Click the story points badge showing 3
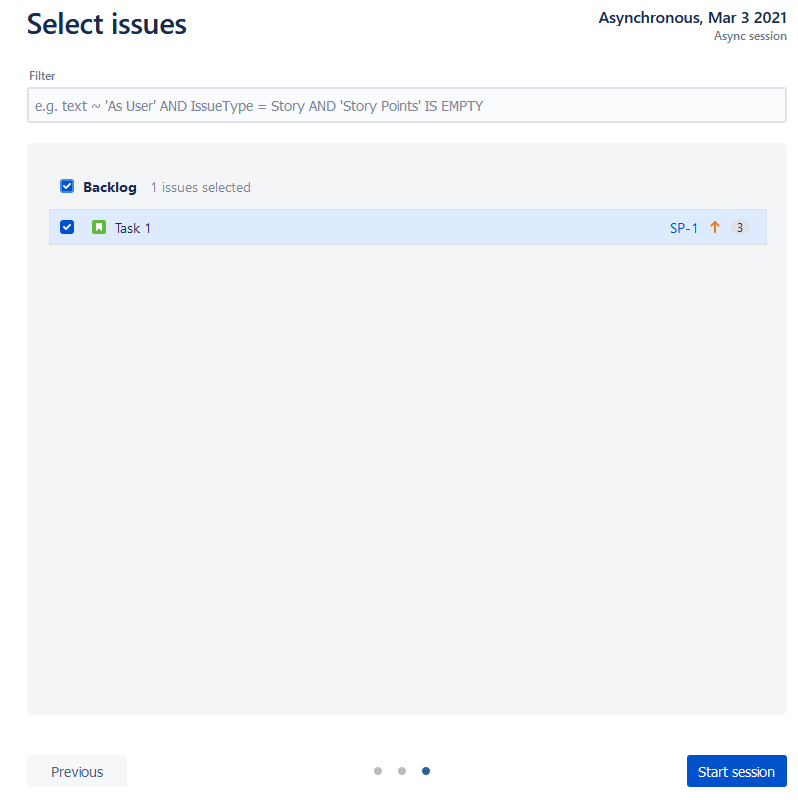Screen dimensions: 798x800 (739, 228)
